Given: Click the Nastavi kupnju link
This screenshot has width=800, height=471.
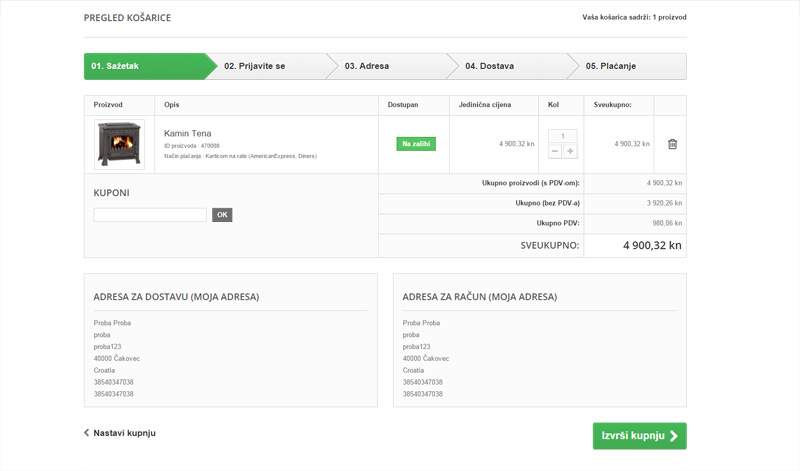Looking at the screenshot, I should tap(124, 433).
